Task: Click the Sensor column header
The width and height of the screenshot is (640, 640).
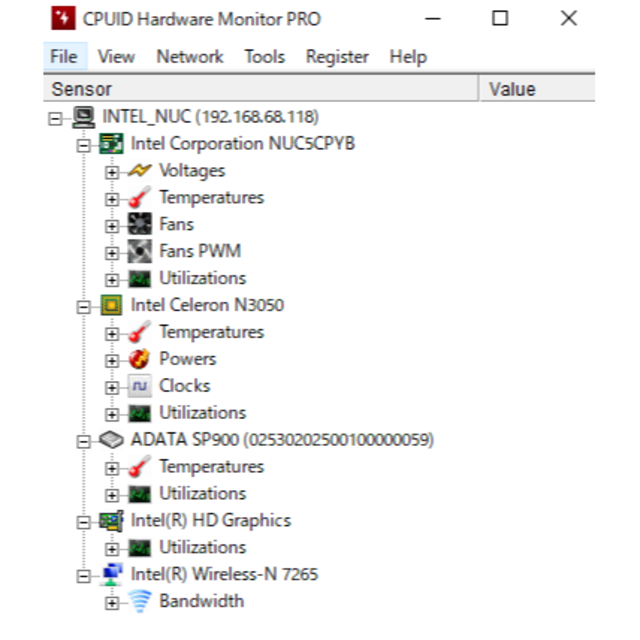Action: 260,89
